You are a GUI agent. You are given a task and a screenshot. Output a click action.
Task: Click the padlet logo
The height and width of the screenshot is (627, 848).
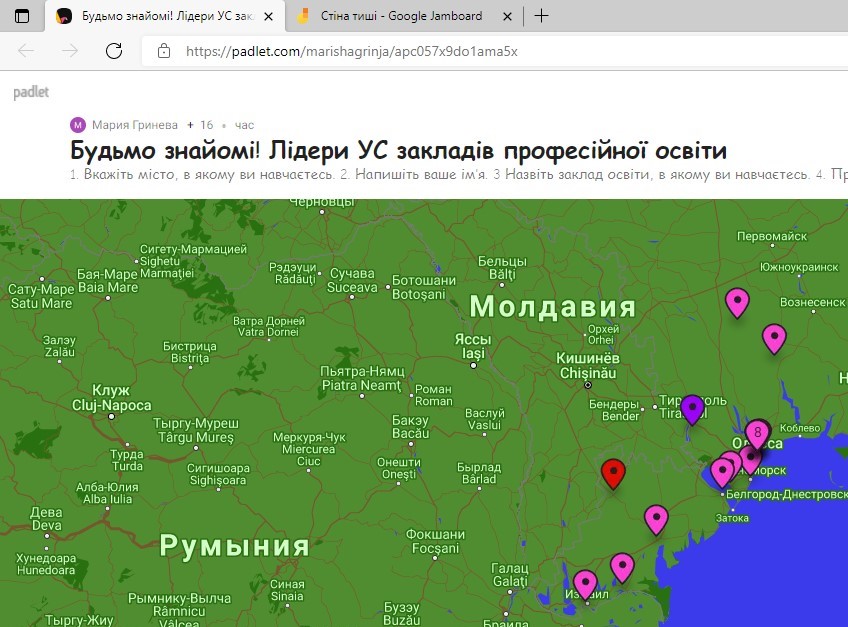[x=31, y=93]
